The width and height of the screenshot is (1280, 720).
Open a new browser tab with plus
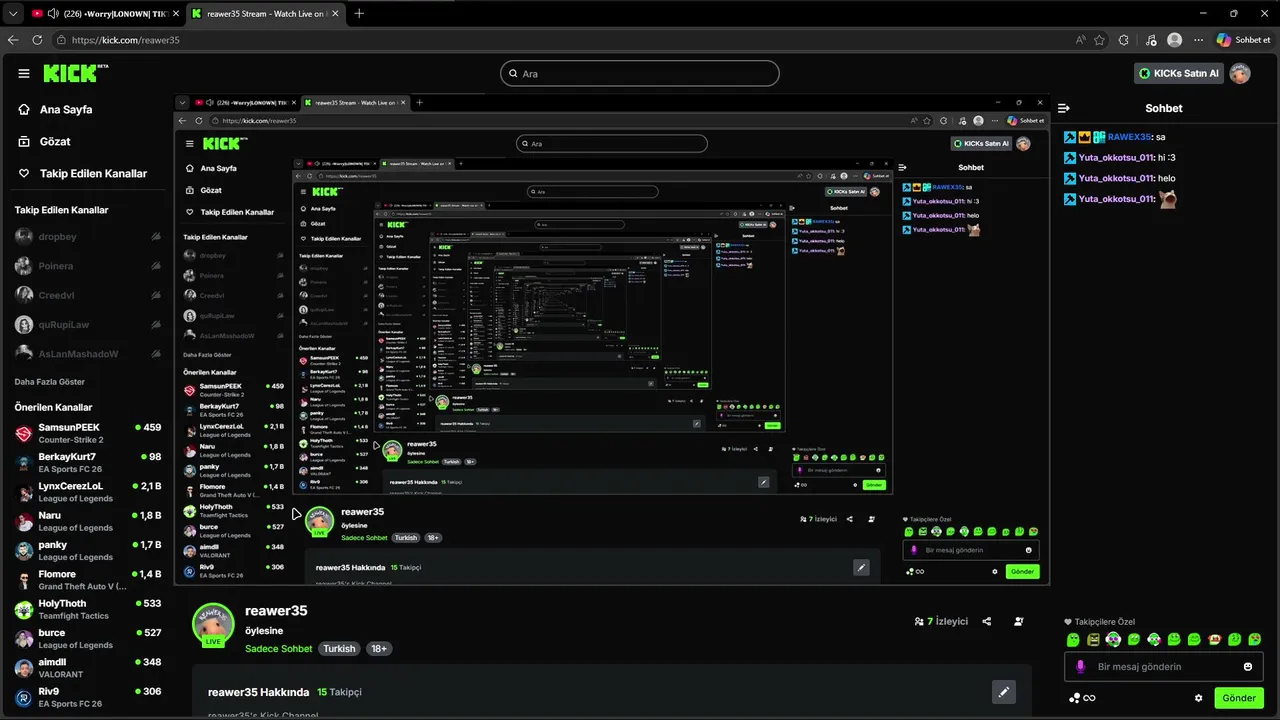pyautogui.click(x=359, y=14)
